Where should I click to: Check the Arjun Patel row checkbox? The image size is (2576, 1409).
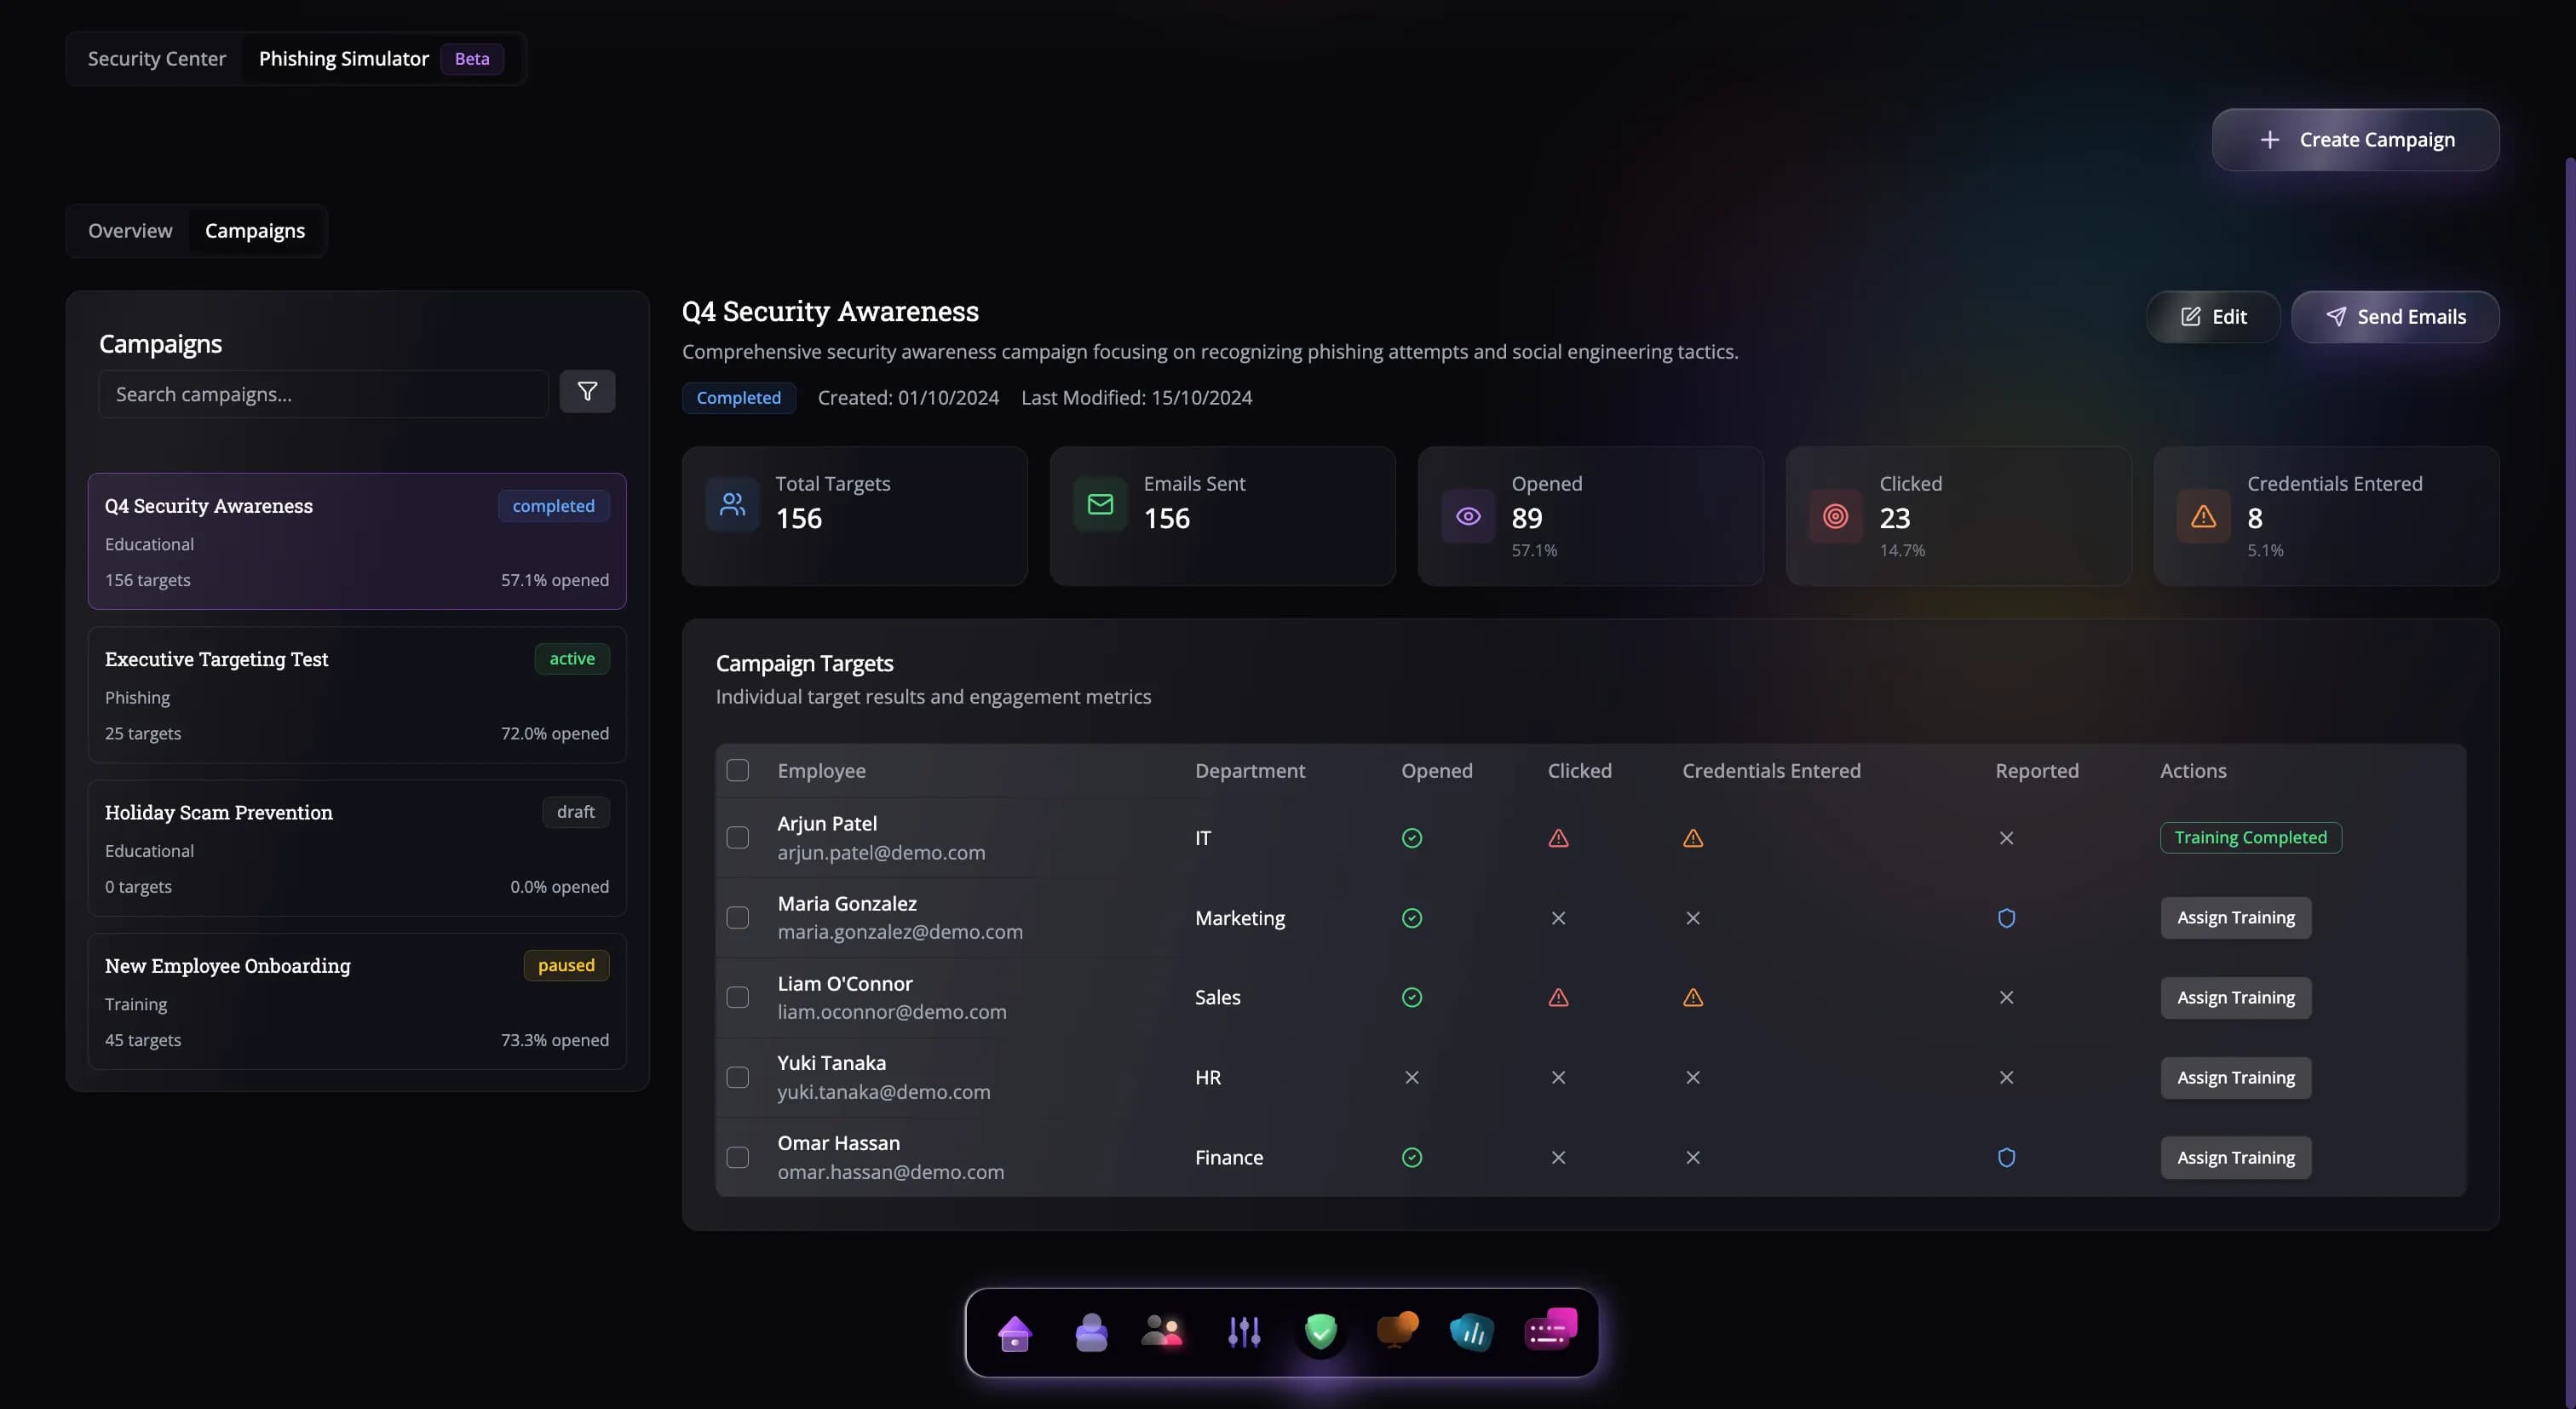point(737,838)
